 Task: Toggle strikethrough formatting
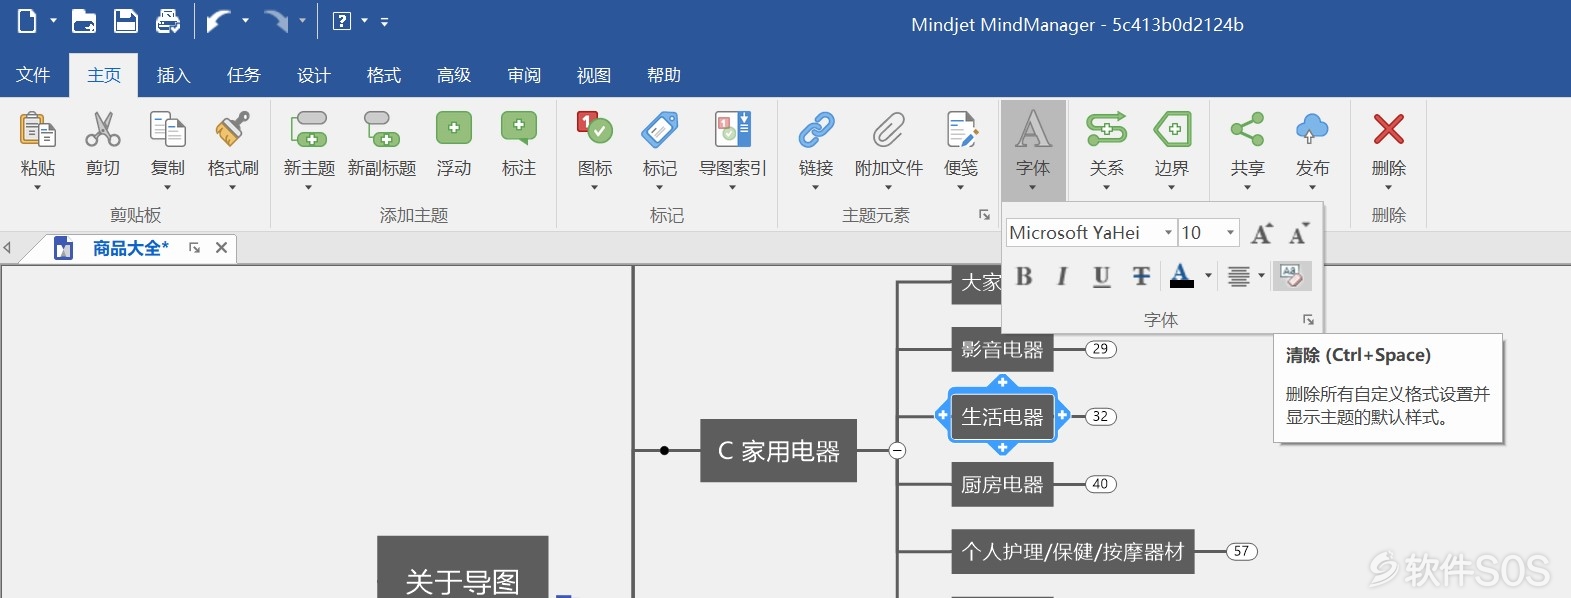[x=1141, y=276]
